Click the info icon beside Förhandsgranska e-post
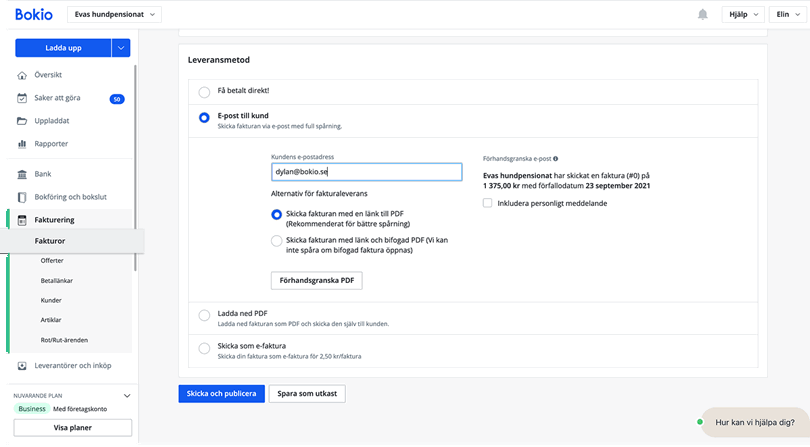 pos(555,159)
